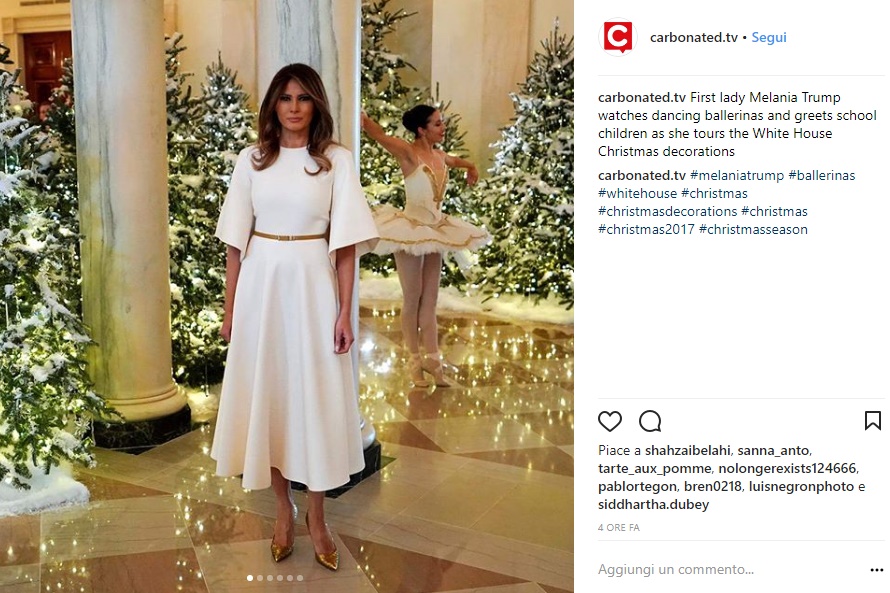This screenshot has width=890, height=593.
Task: Open comments via the speech bubble icon
Action: [x=650, y=421]
